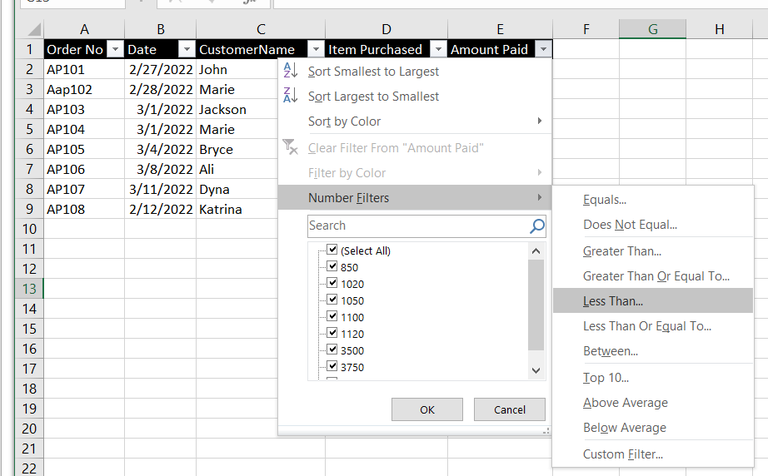
Task: Uncheck the 850 value checkbox
Action: 333,267
